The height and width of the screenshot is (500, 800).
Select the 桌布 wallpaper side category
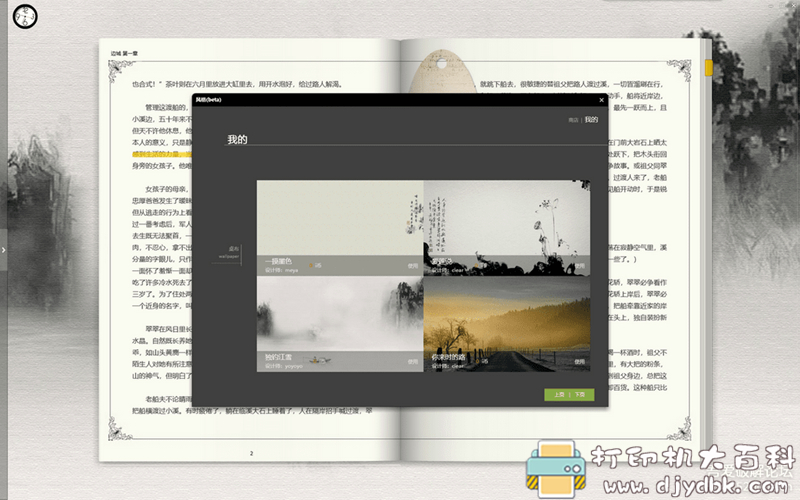point(229,253)
